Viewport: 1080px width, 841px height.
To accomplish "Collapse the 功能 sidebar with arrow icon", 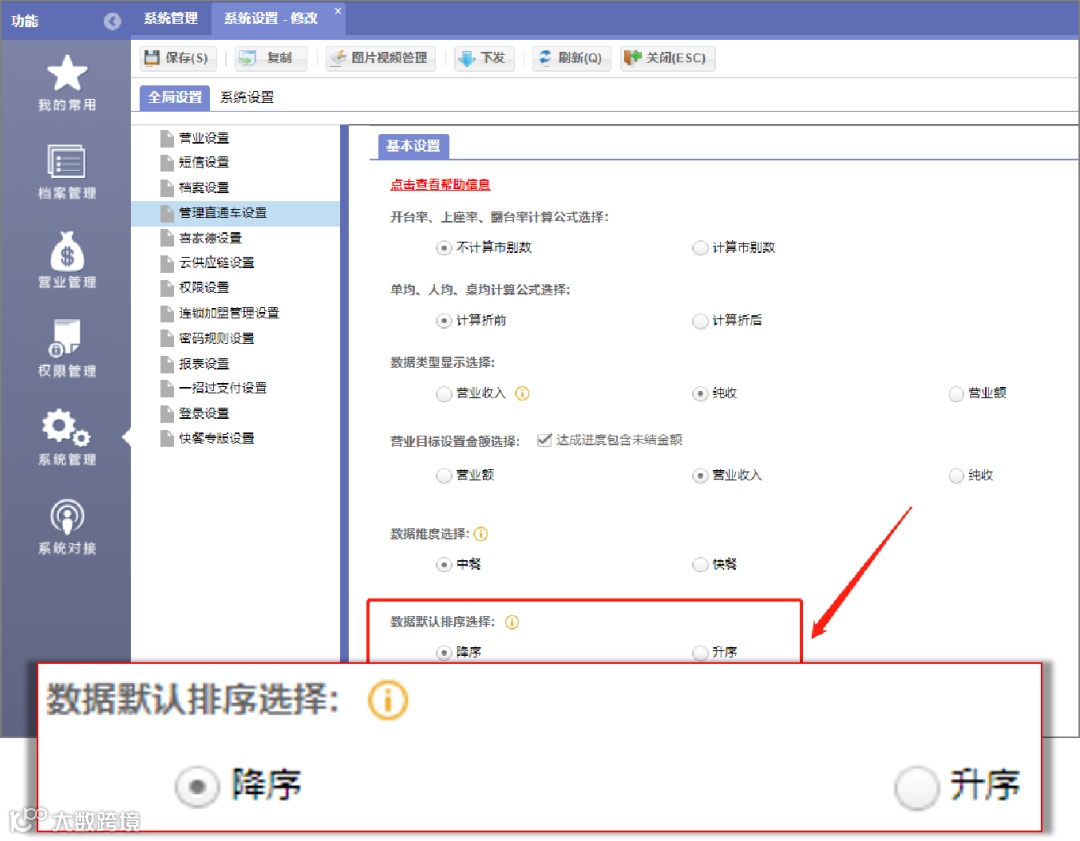I will click(x=112, y=21).
